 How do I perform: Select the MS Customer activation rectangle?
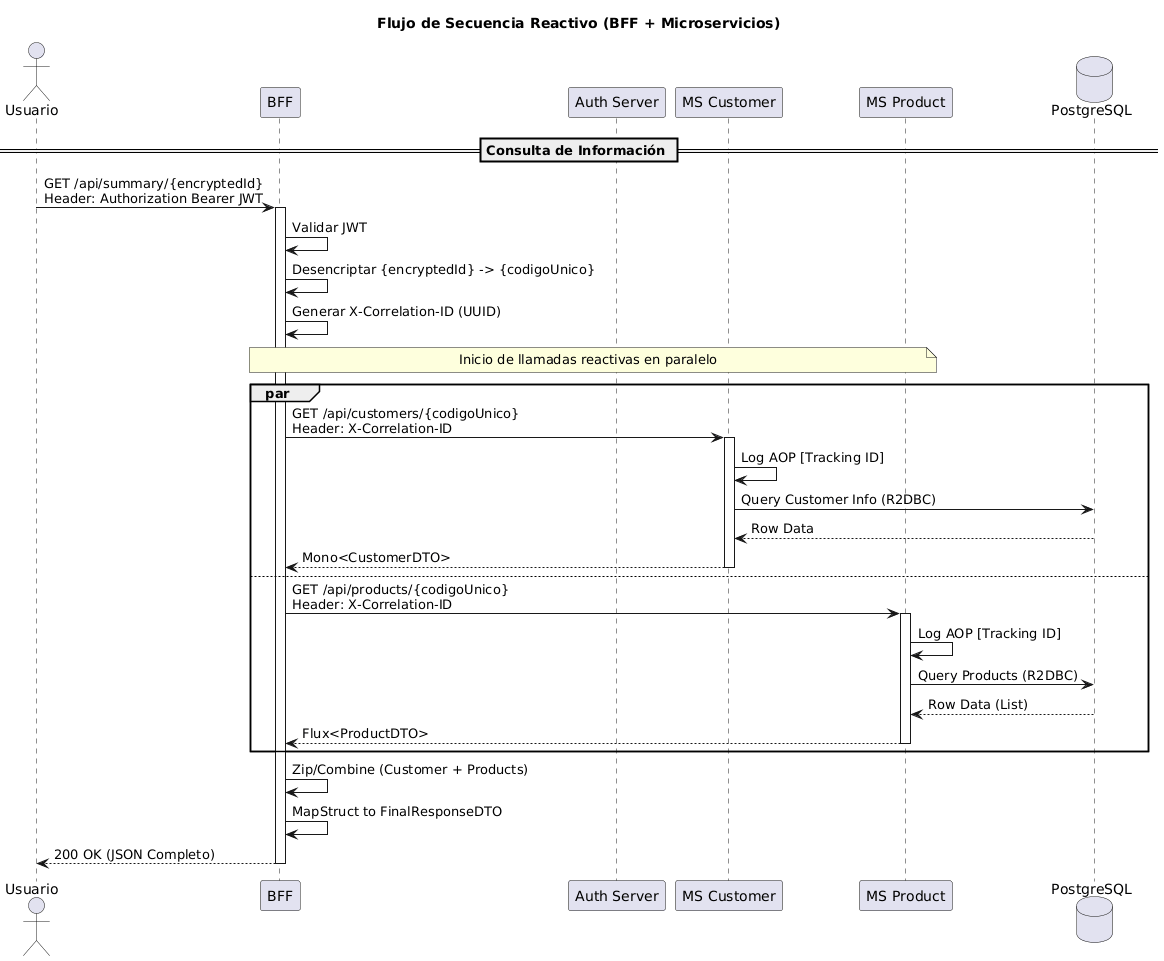[728, 500]
